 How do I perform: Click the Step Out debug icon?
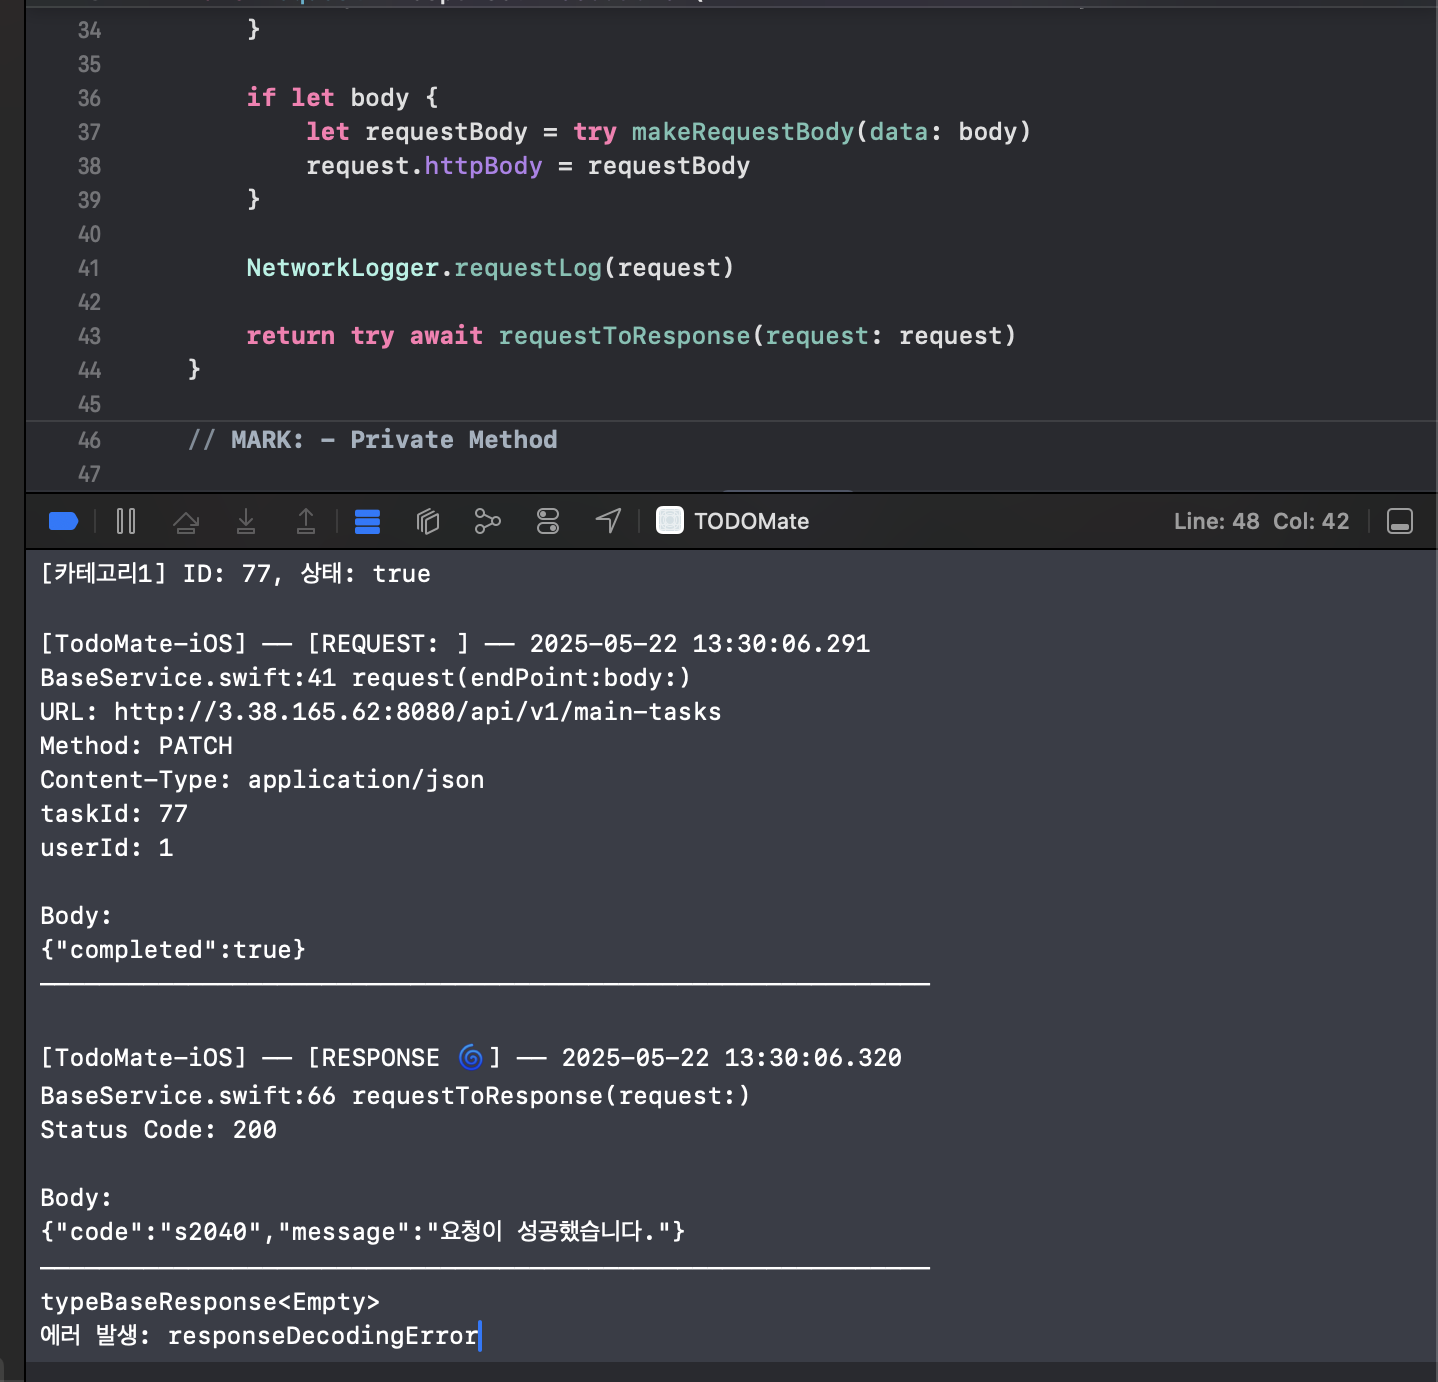306,521
